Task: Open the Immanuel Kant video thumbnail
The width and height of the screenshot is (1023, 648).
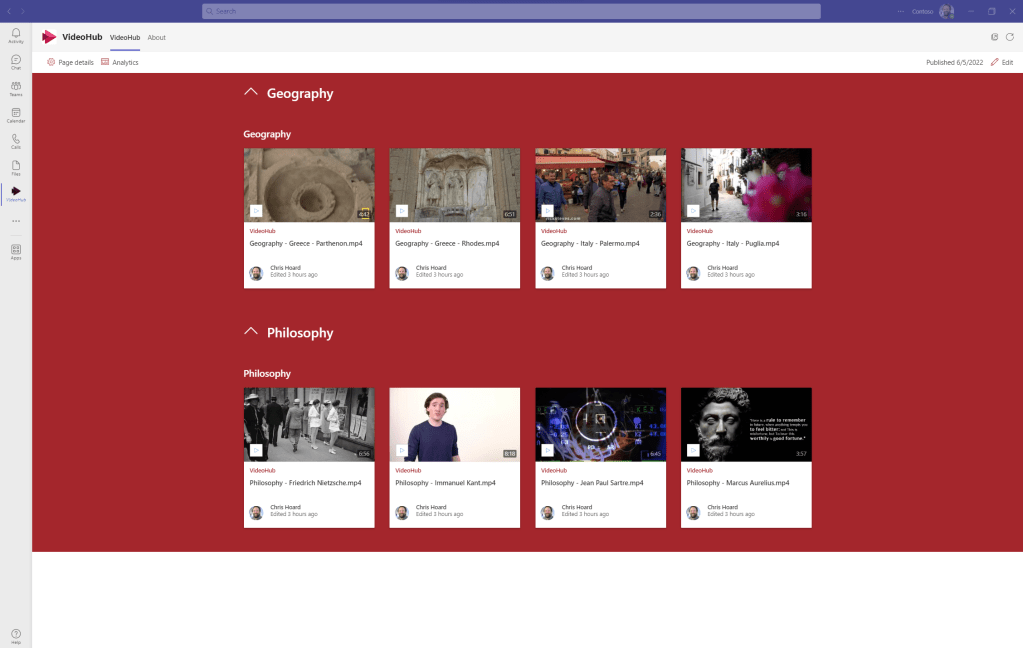Action: tap(454, 424)
